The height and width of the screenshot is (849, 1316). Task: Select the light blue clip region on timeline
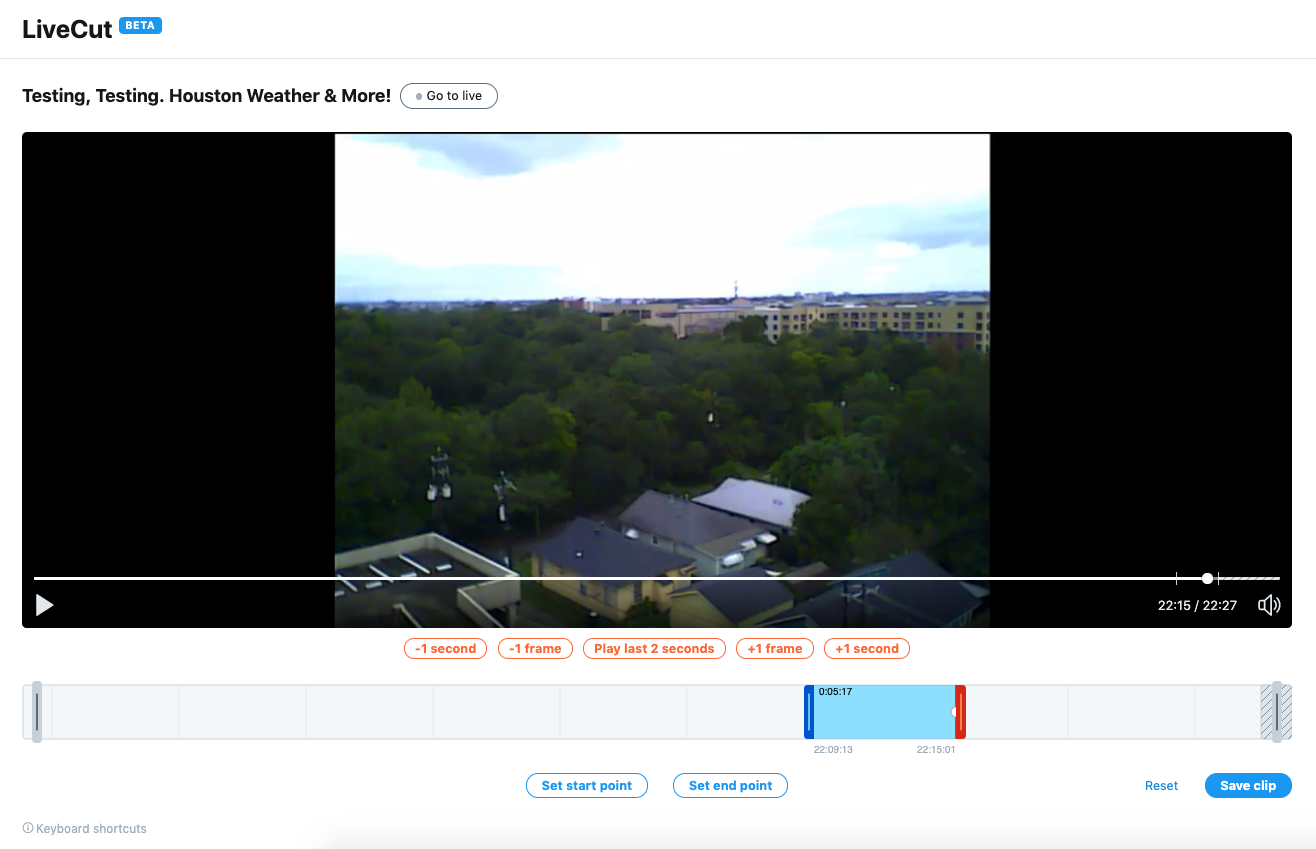pyautogui.click(x=883, y=715)
